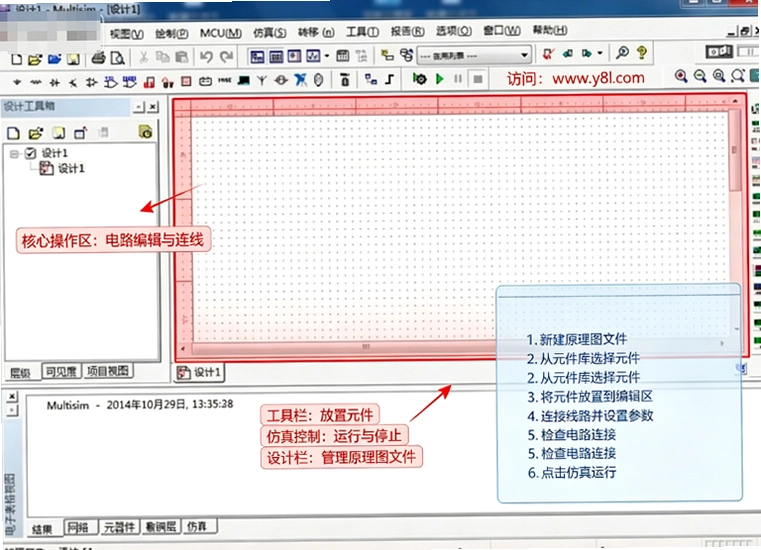The image size is (761, 550).
Task: Open new file in Design Toolbox
Action: pos(14,133)
